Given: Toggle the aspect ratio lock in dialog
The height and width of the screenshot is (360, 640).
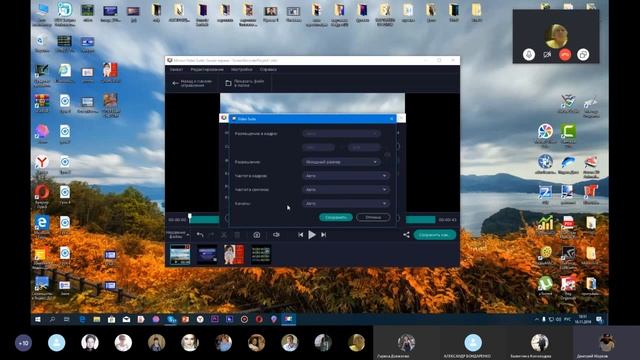Looking at the screenshot, I should pos(387,154).
